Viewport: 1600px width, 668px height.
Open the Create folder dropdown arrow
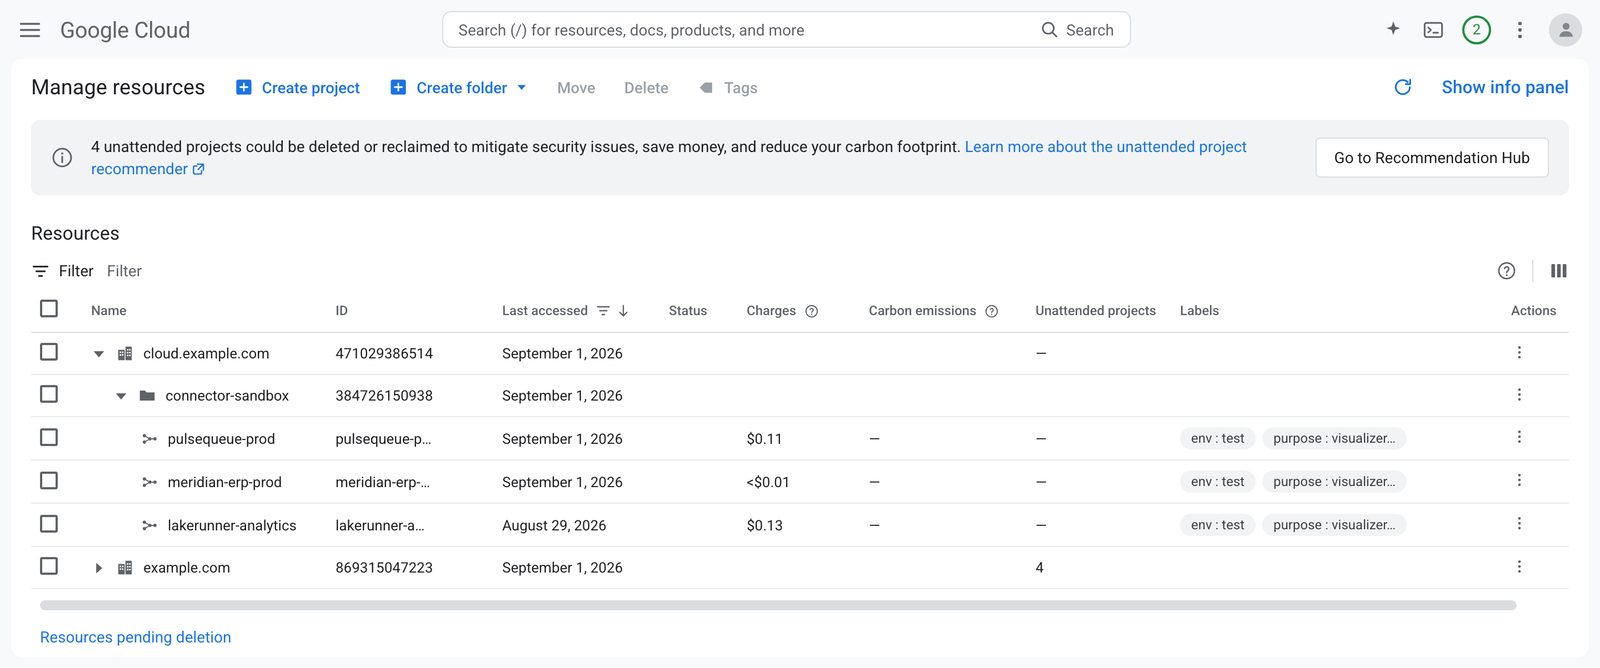pos(521,88)
